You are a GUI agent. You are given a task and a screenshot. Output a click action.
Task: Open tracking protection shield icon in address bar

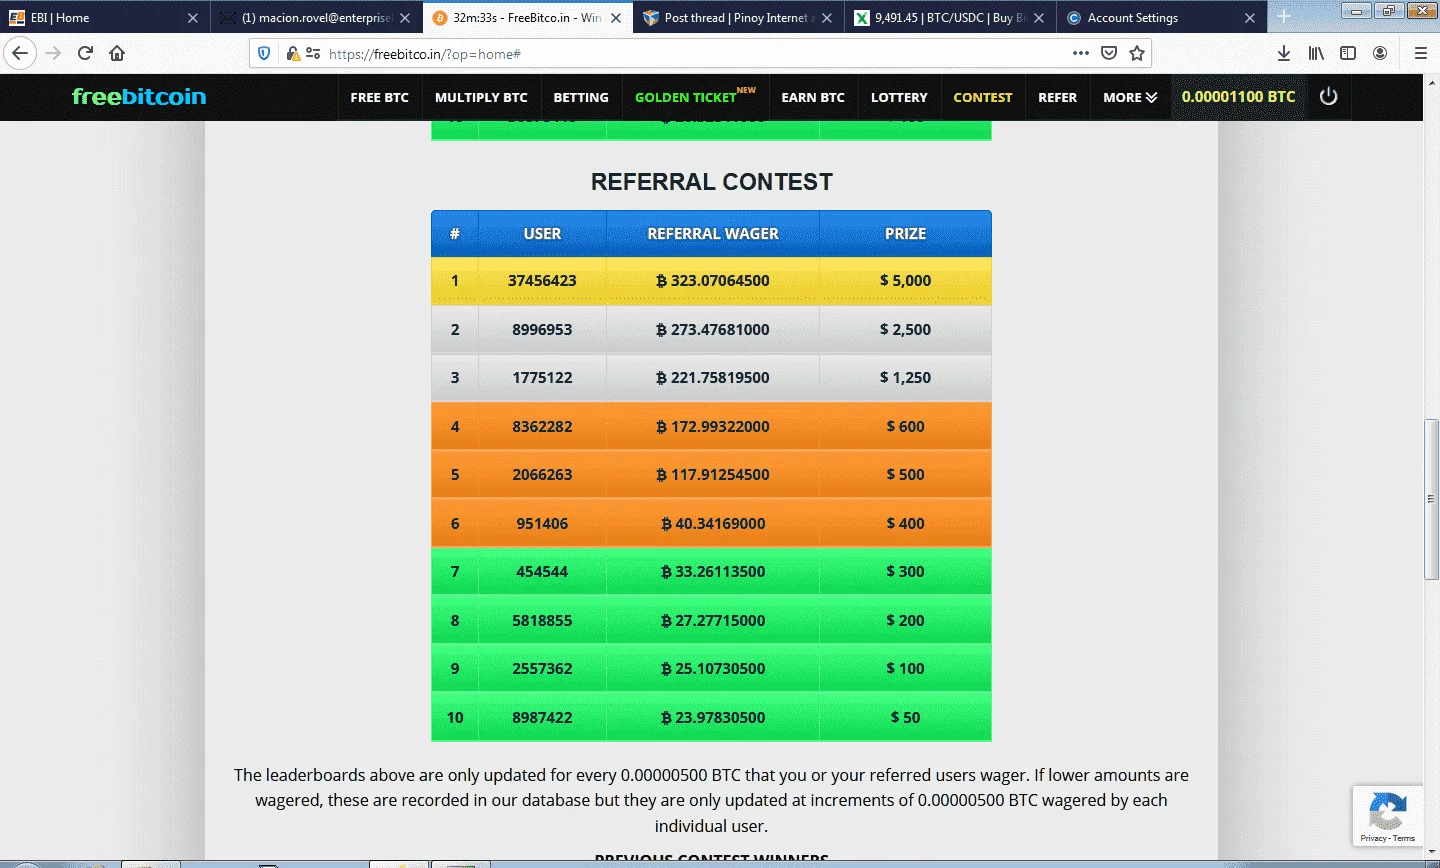point(264,53)
